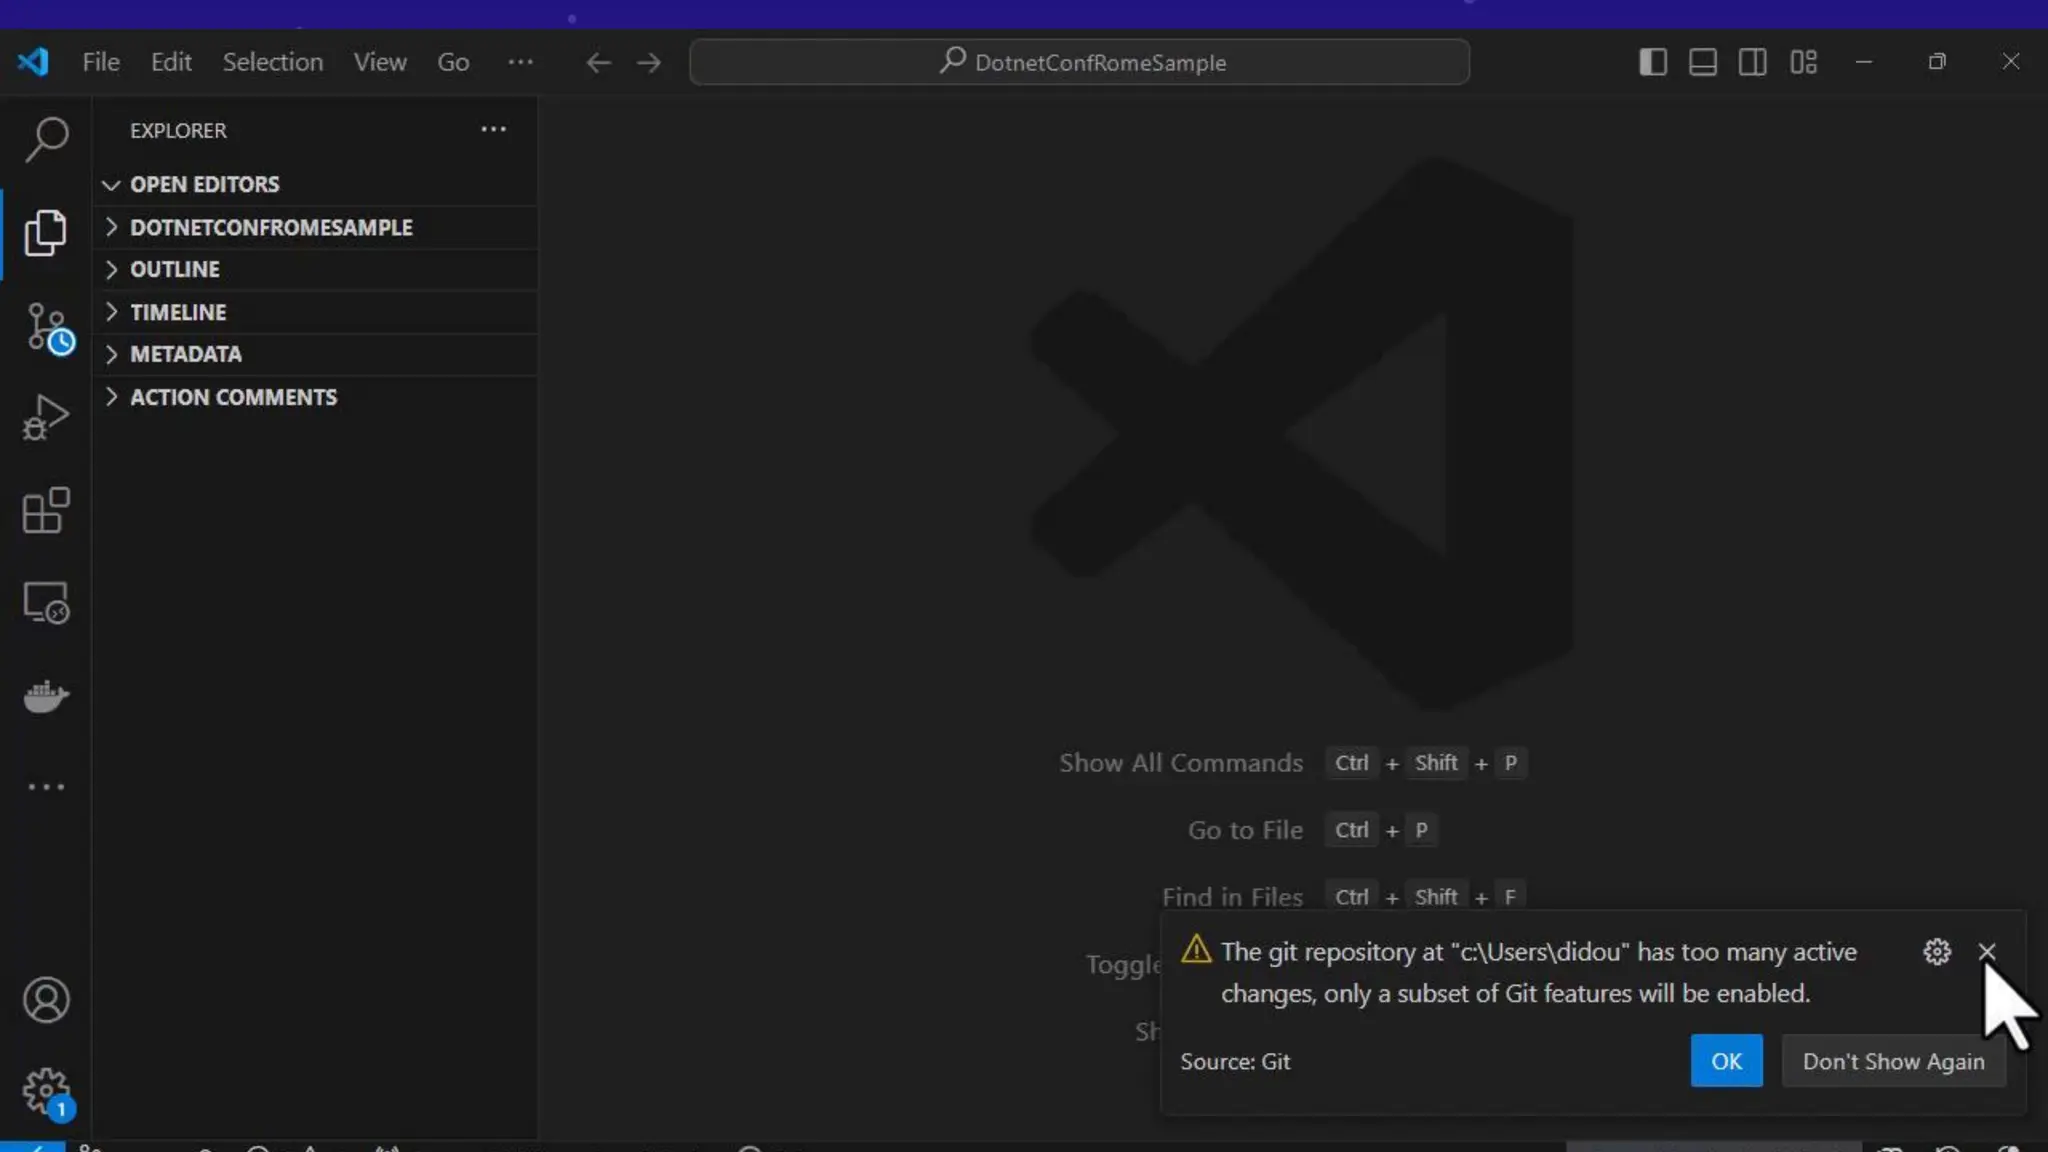Open the Remote Explorer view
The image size is (2048, 1152).
pos(46,603)
